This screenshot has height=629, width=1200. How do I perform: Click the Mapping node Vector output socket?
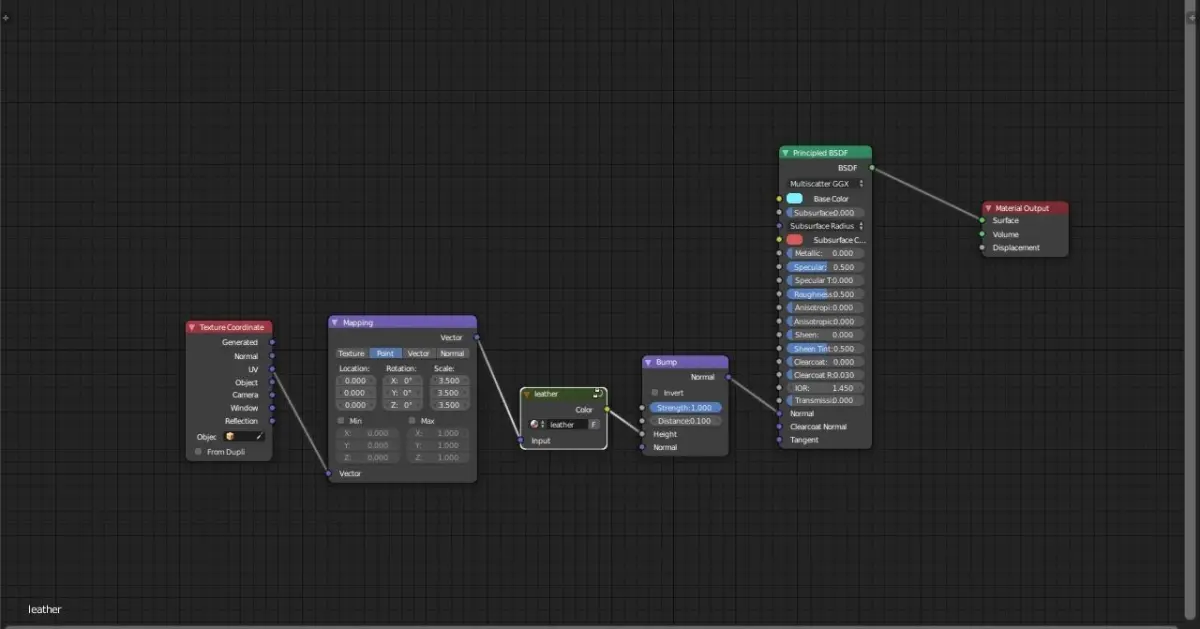(x=477, y=338)
